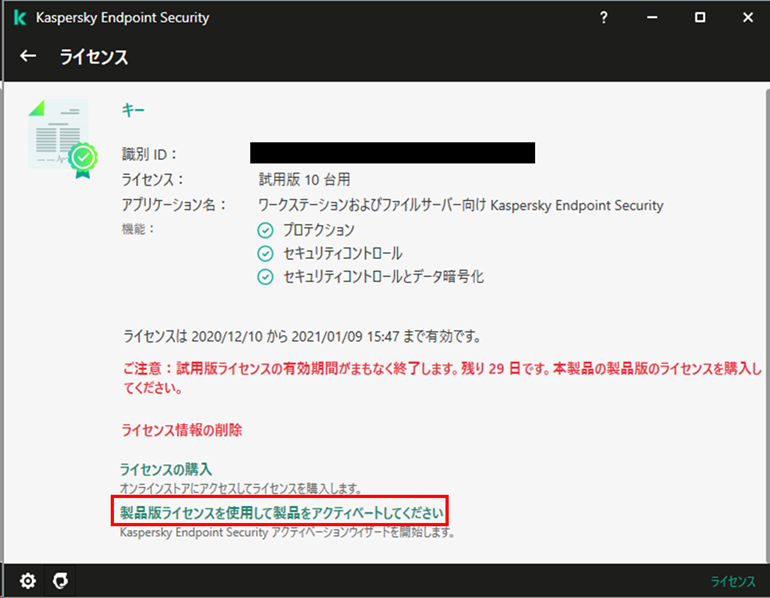Click the ライセンス link in bottom bar
Viewport: 770px width, 598px height.
click(733, 581)
